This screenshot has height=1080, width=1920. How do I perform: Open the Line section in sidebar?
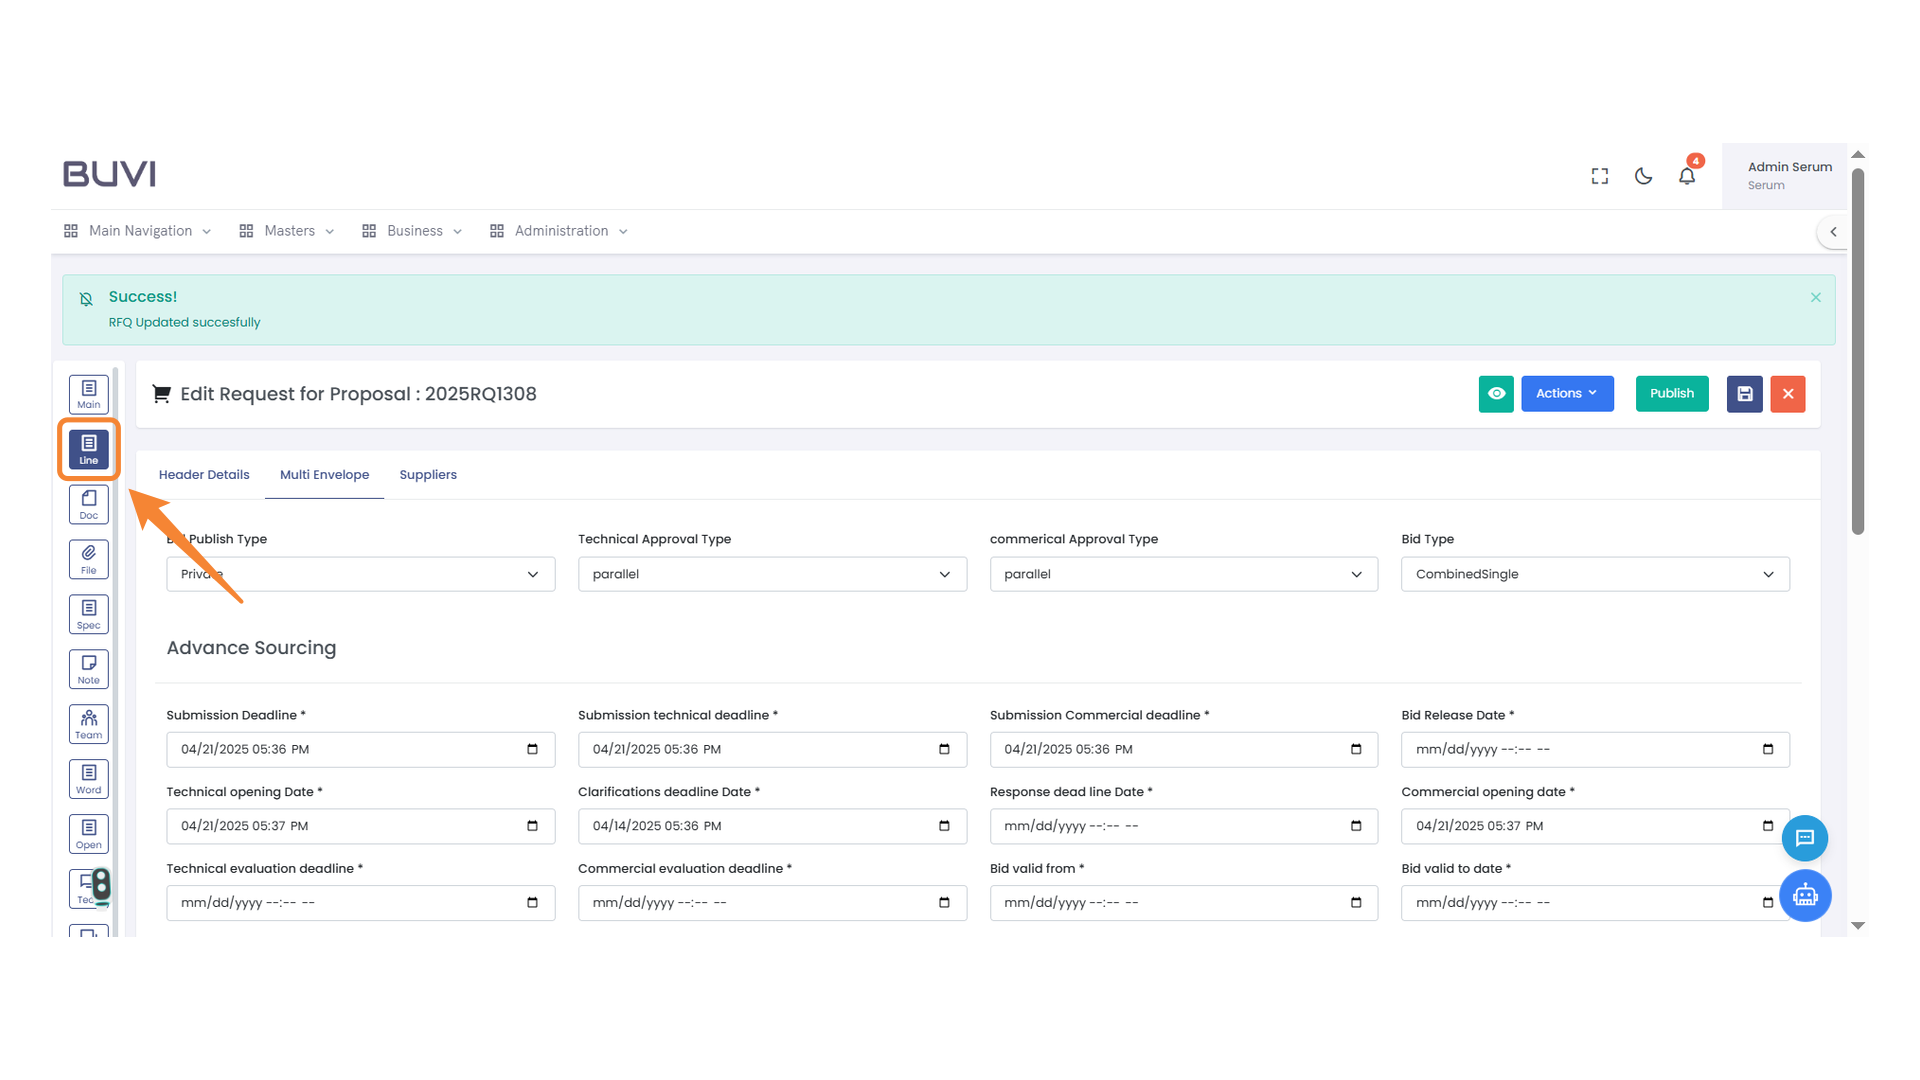[x=88, y=449]
